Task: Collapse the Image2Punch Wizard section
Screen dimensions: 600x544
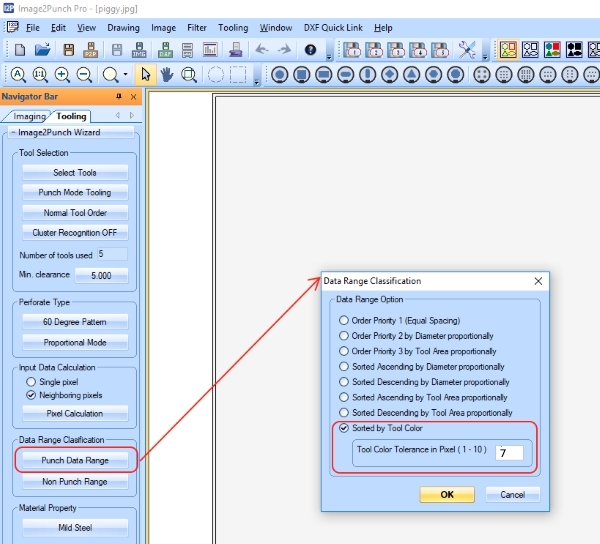Action: pos(13,132)
